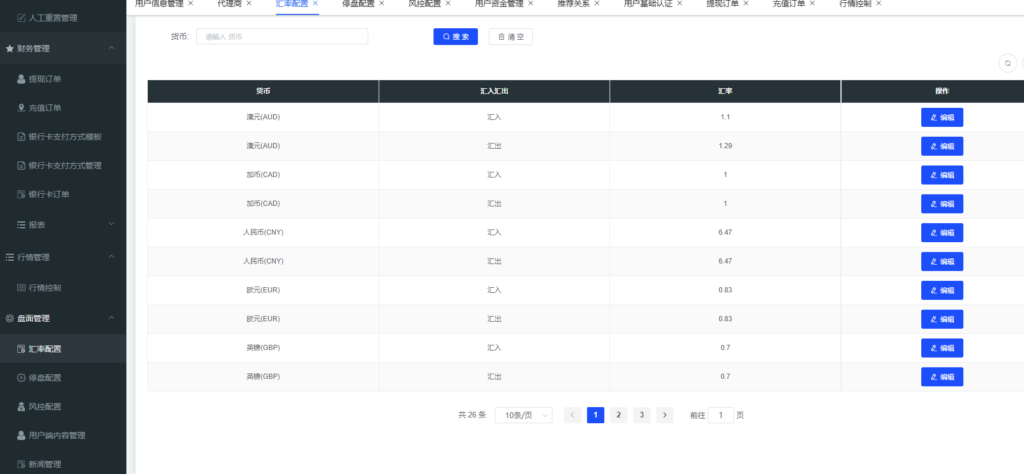
Task: Switch to the 推荐关系 tab
Action: 573,3
